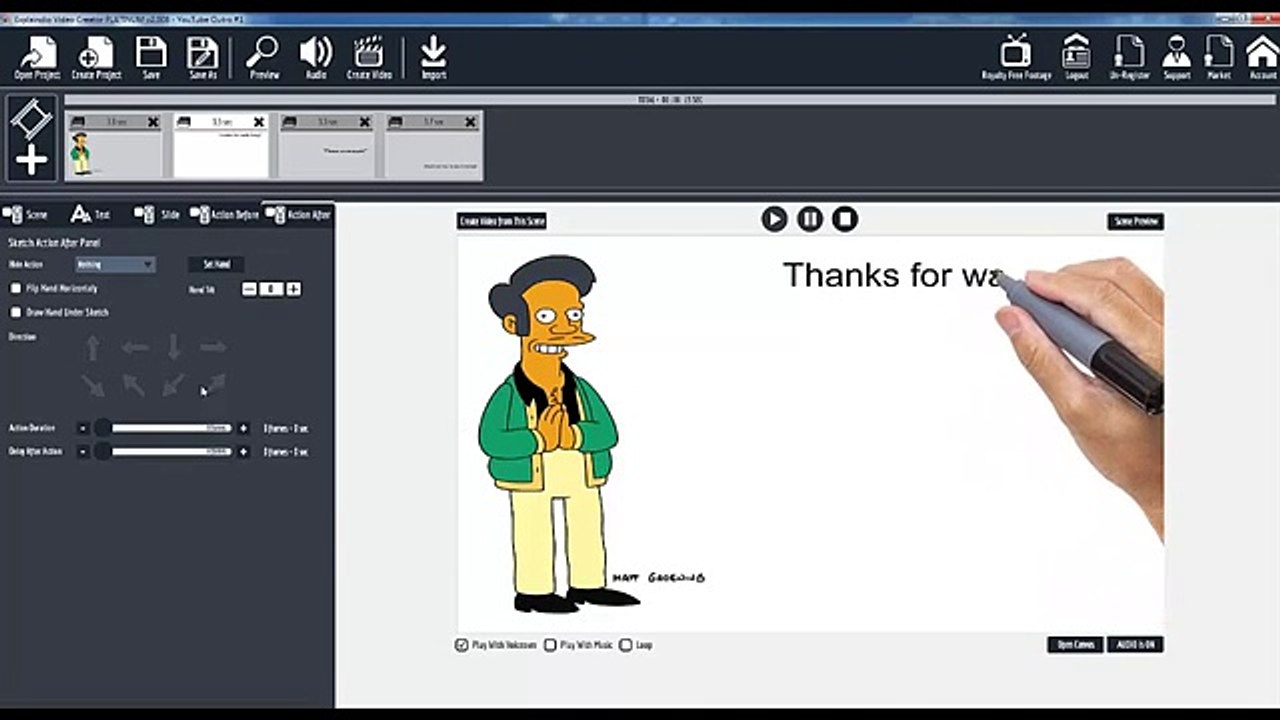The width and height of the screenshot is (1280, 720).
Task: Click the film strip scenes icon
Action: point(31,119)
